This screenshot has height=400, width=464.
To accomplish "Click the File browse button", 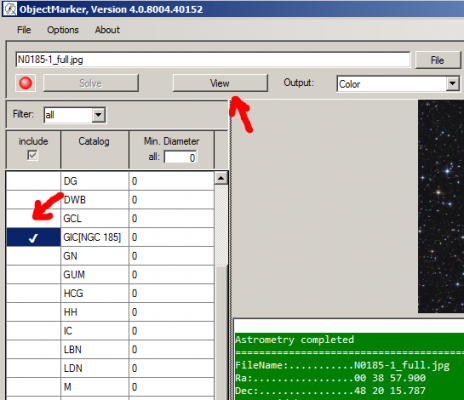I will coord(438,60).
